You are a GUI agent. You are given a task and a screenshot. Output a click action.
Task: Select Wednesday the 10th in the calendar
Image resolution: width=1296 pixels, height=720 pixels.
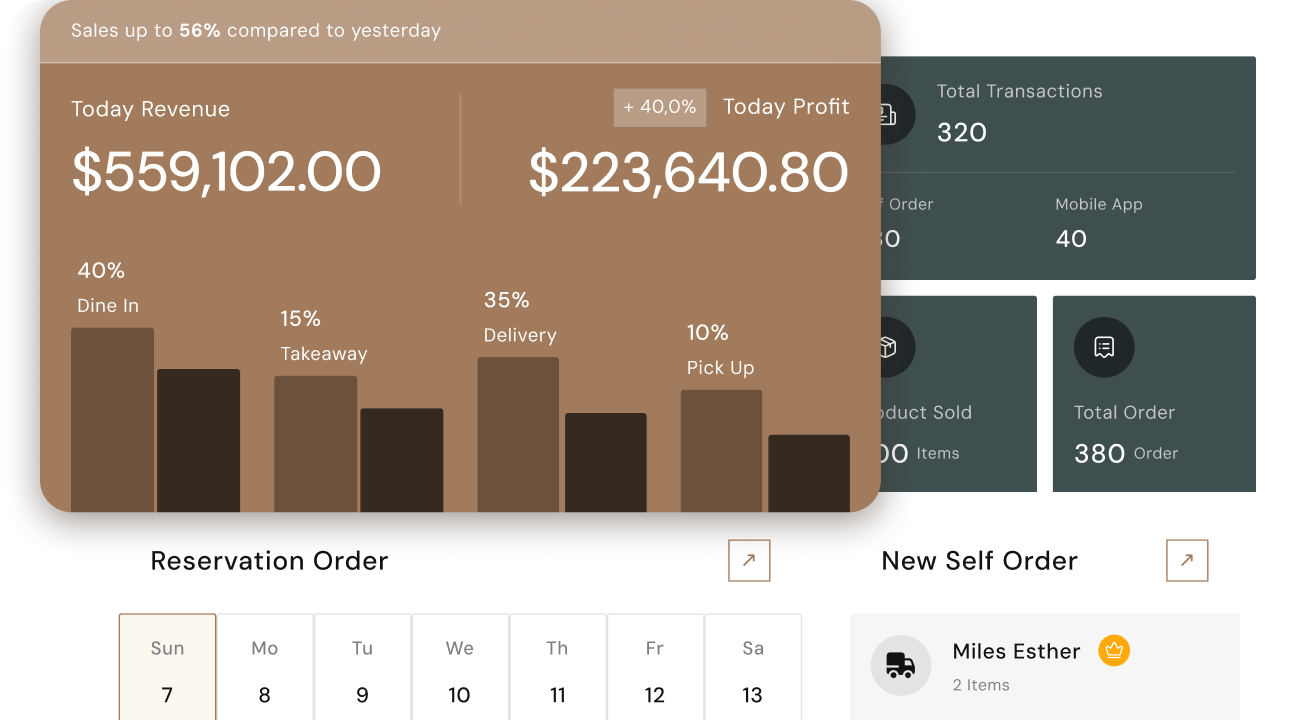point(460,665)
